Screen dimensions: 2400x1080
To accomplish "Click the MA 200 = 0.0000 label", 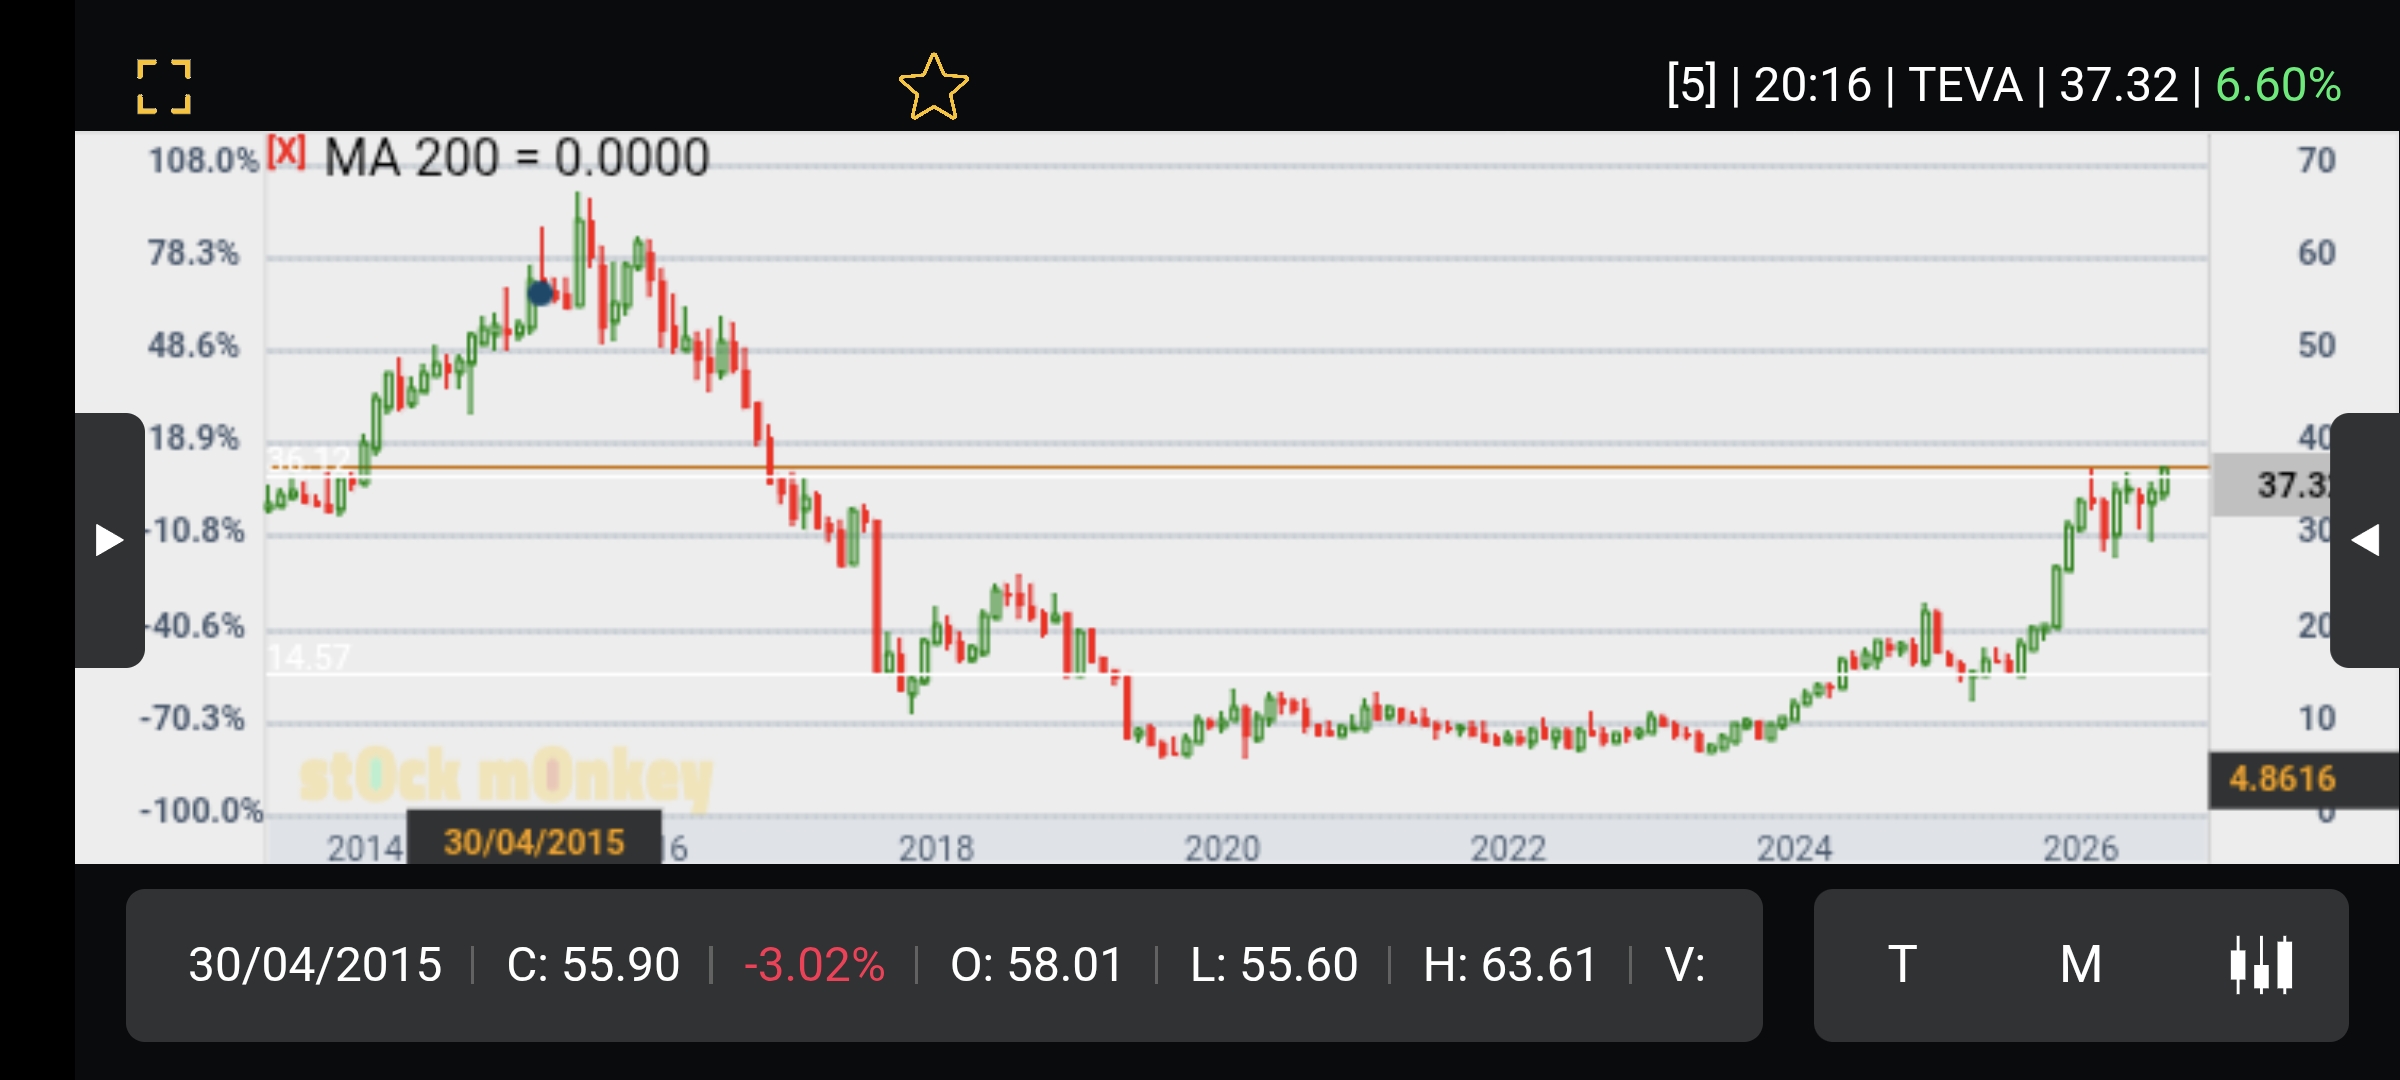I will [x=517, y=158].
